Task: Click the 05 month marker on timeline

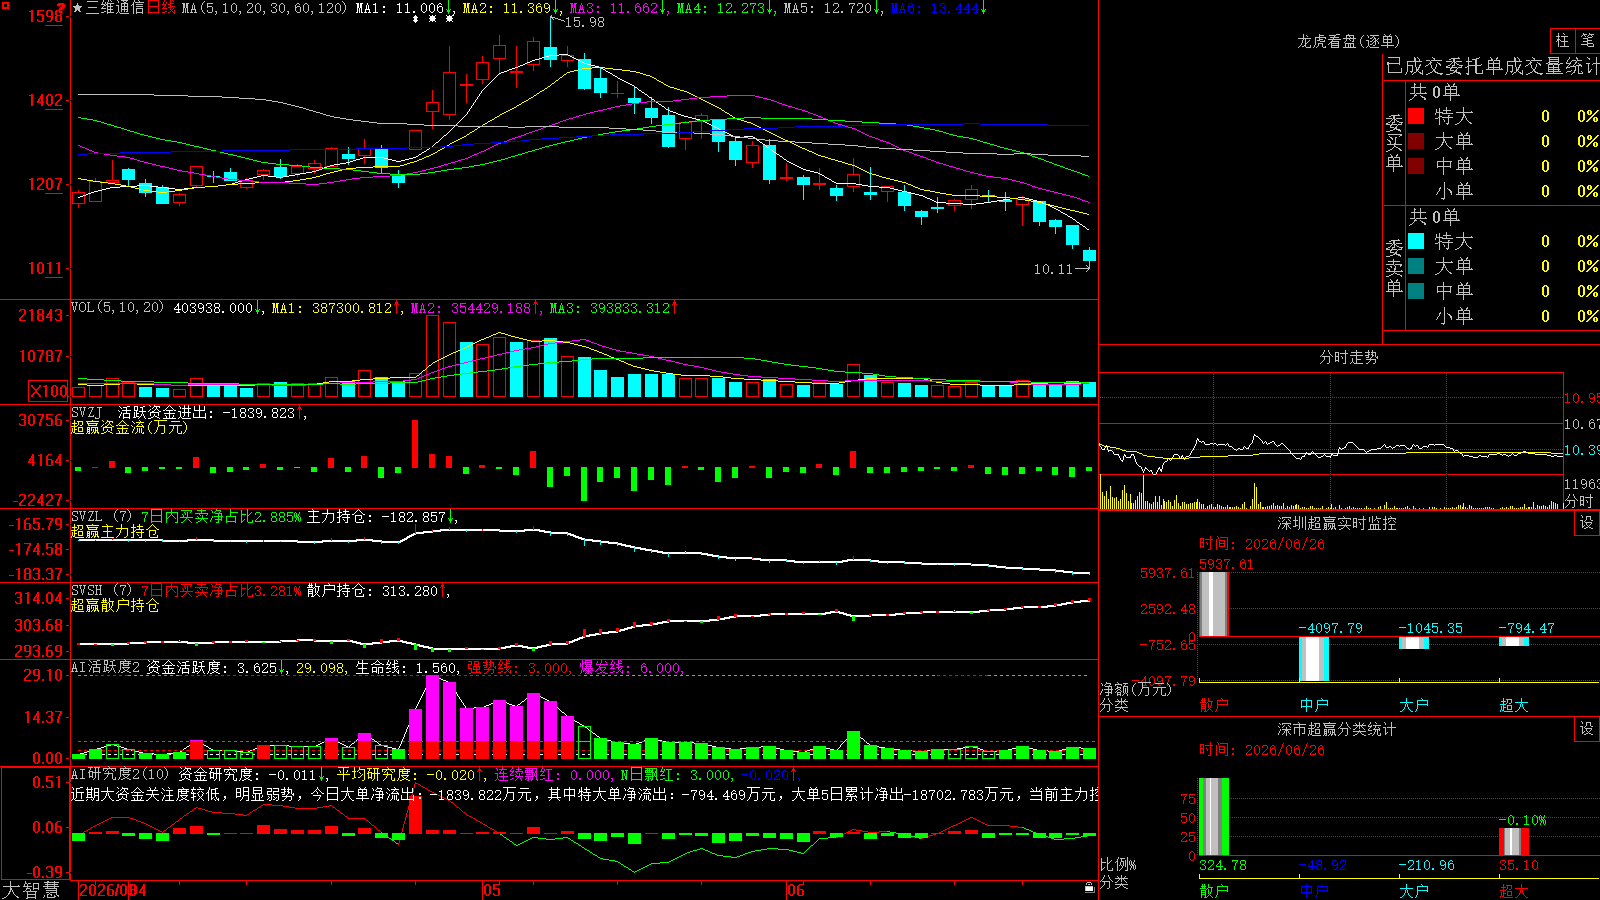Action: point(491,890)
